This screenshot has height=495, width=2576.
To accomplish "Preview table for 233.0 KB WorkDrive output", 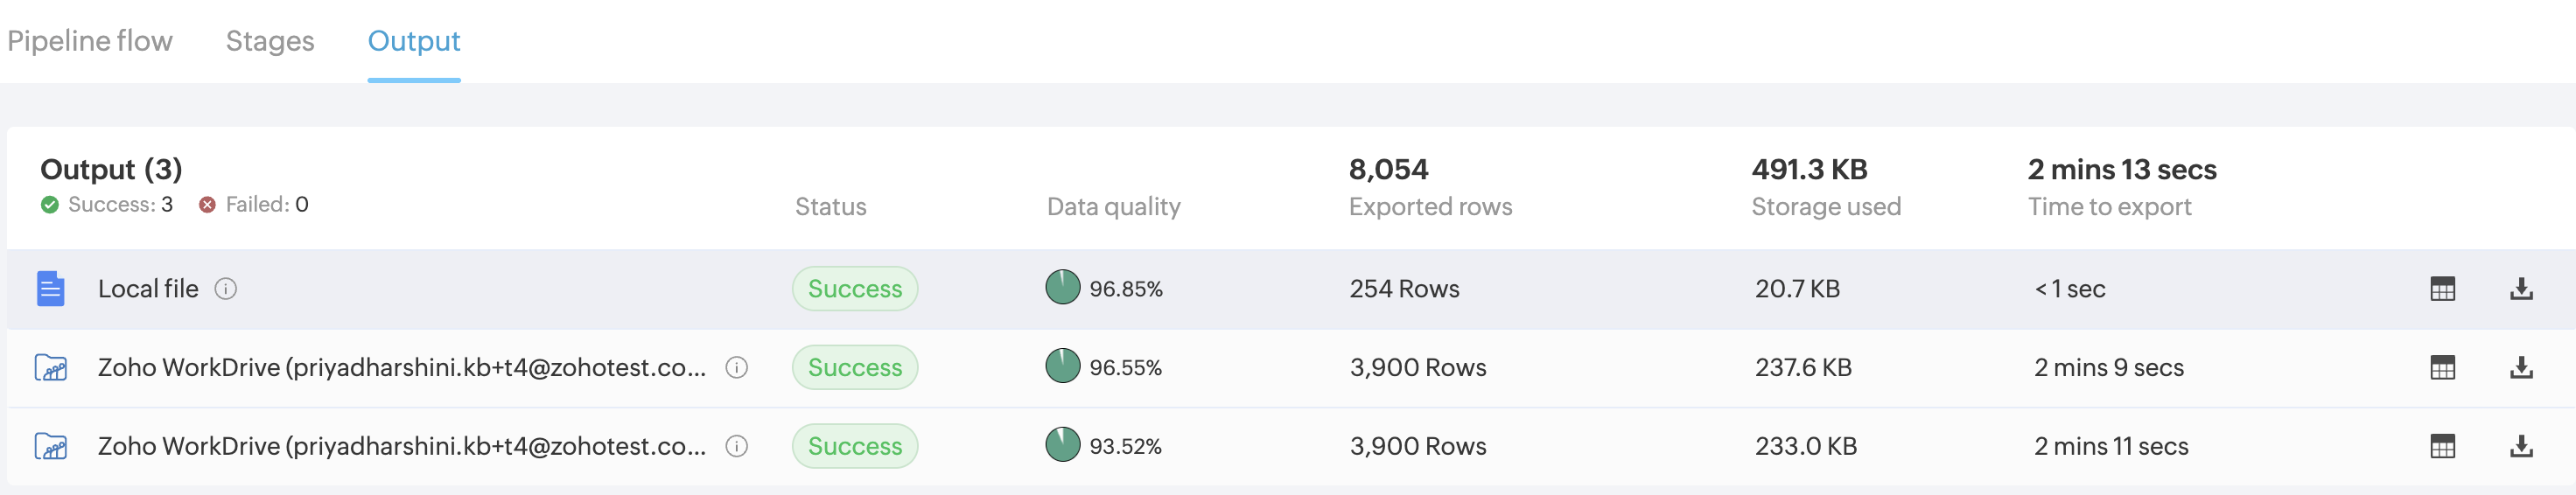I will coord(2442,446).
